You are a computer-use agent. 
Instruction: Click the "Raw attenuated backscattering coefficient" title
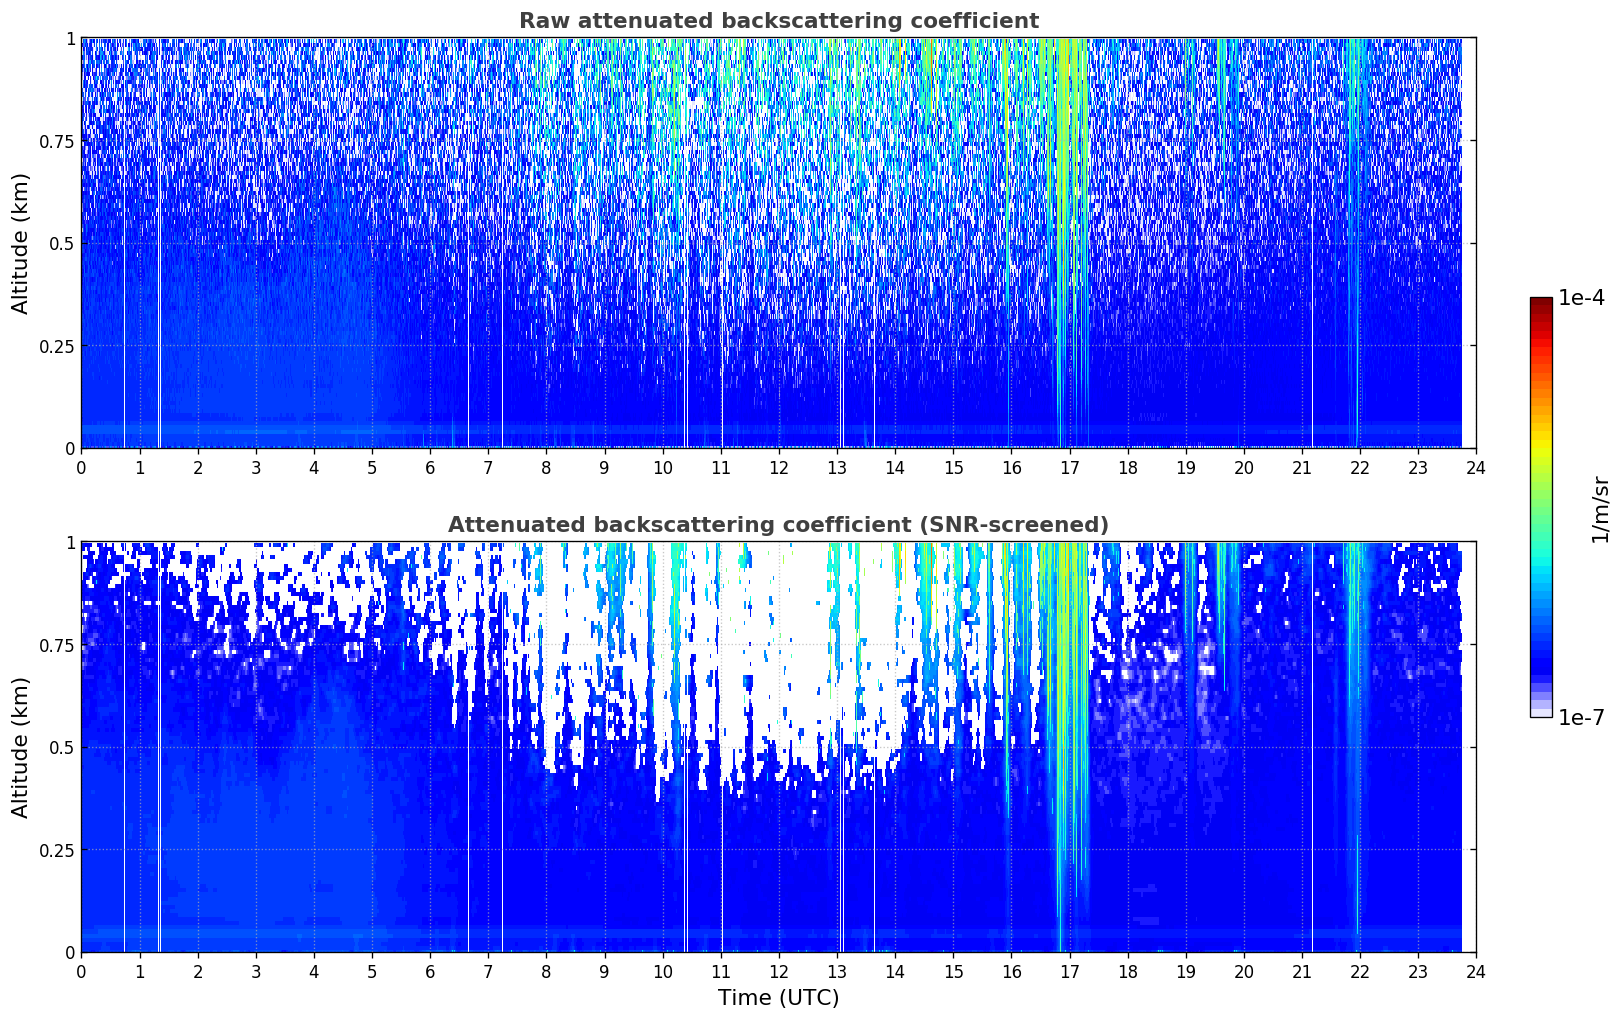(x=778, y=21)
